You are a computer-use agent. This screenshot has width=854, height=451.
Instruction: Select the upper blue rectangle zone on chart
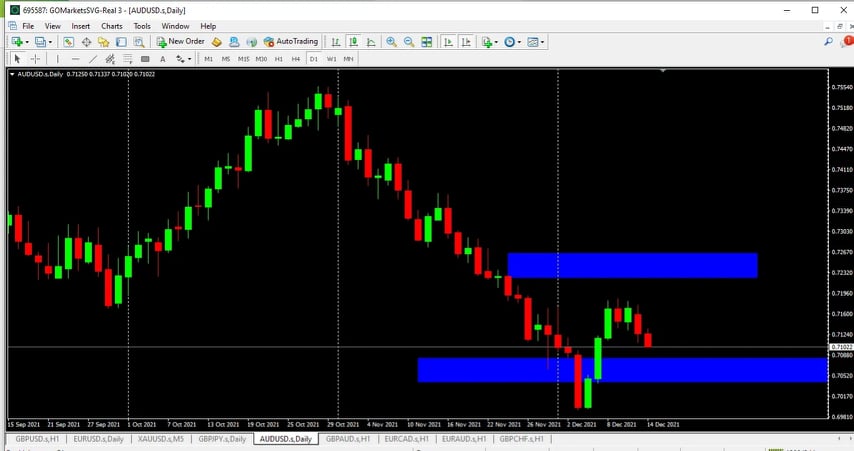pos(632,265)
